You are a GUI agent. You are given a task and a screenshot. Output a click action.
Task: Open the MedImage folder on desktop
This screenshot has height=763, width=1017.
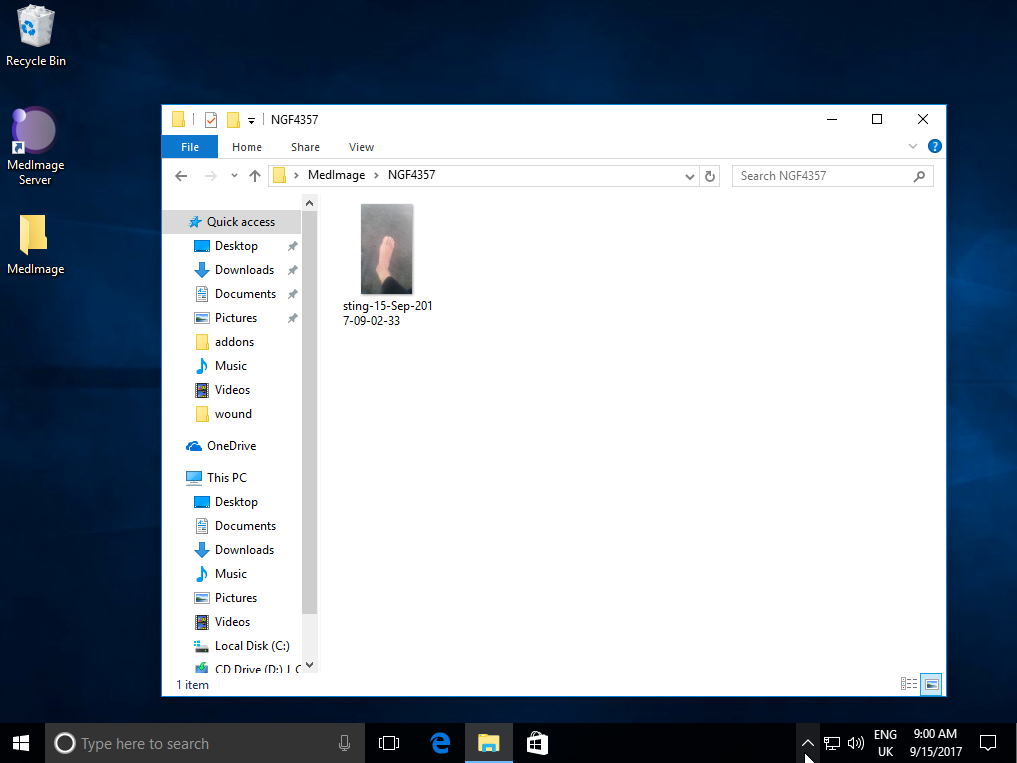click(x=35, y=245)
